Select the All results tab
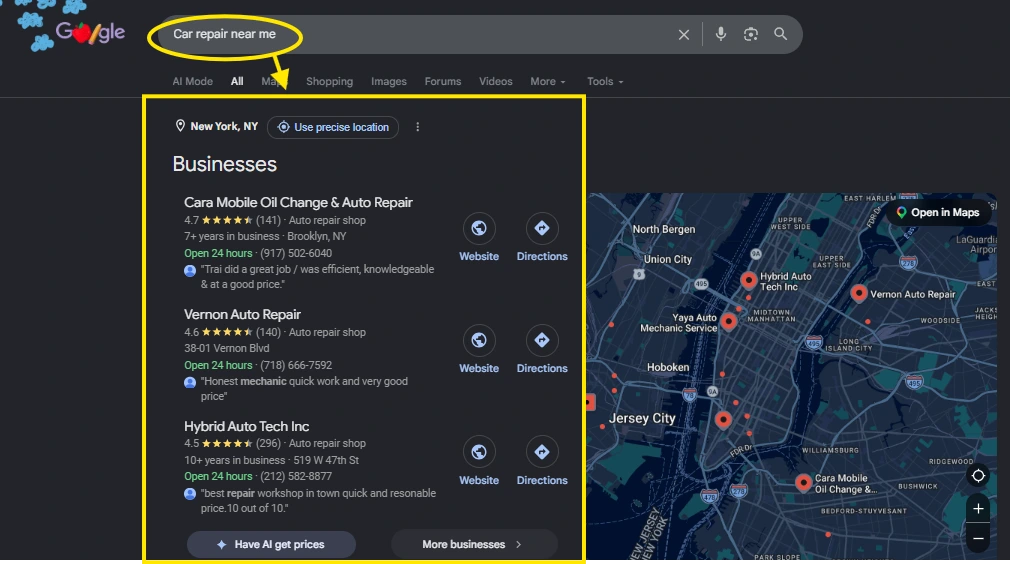Image resolution: width=1010 pixels, height=564 pixels. tap(237, 81)
